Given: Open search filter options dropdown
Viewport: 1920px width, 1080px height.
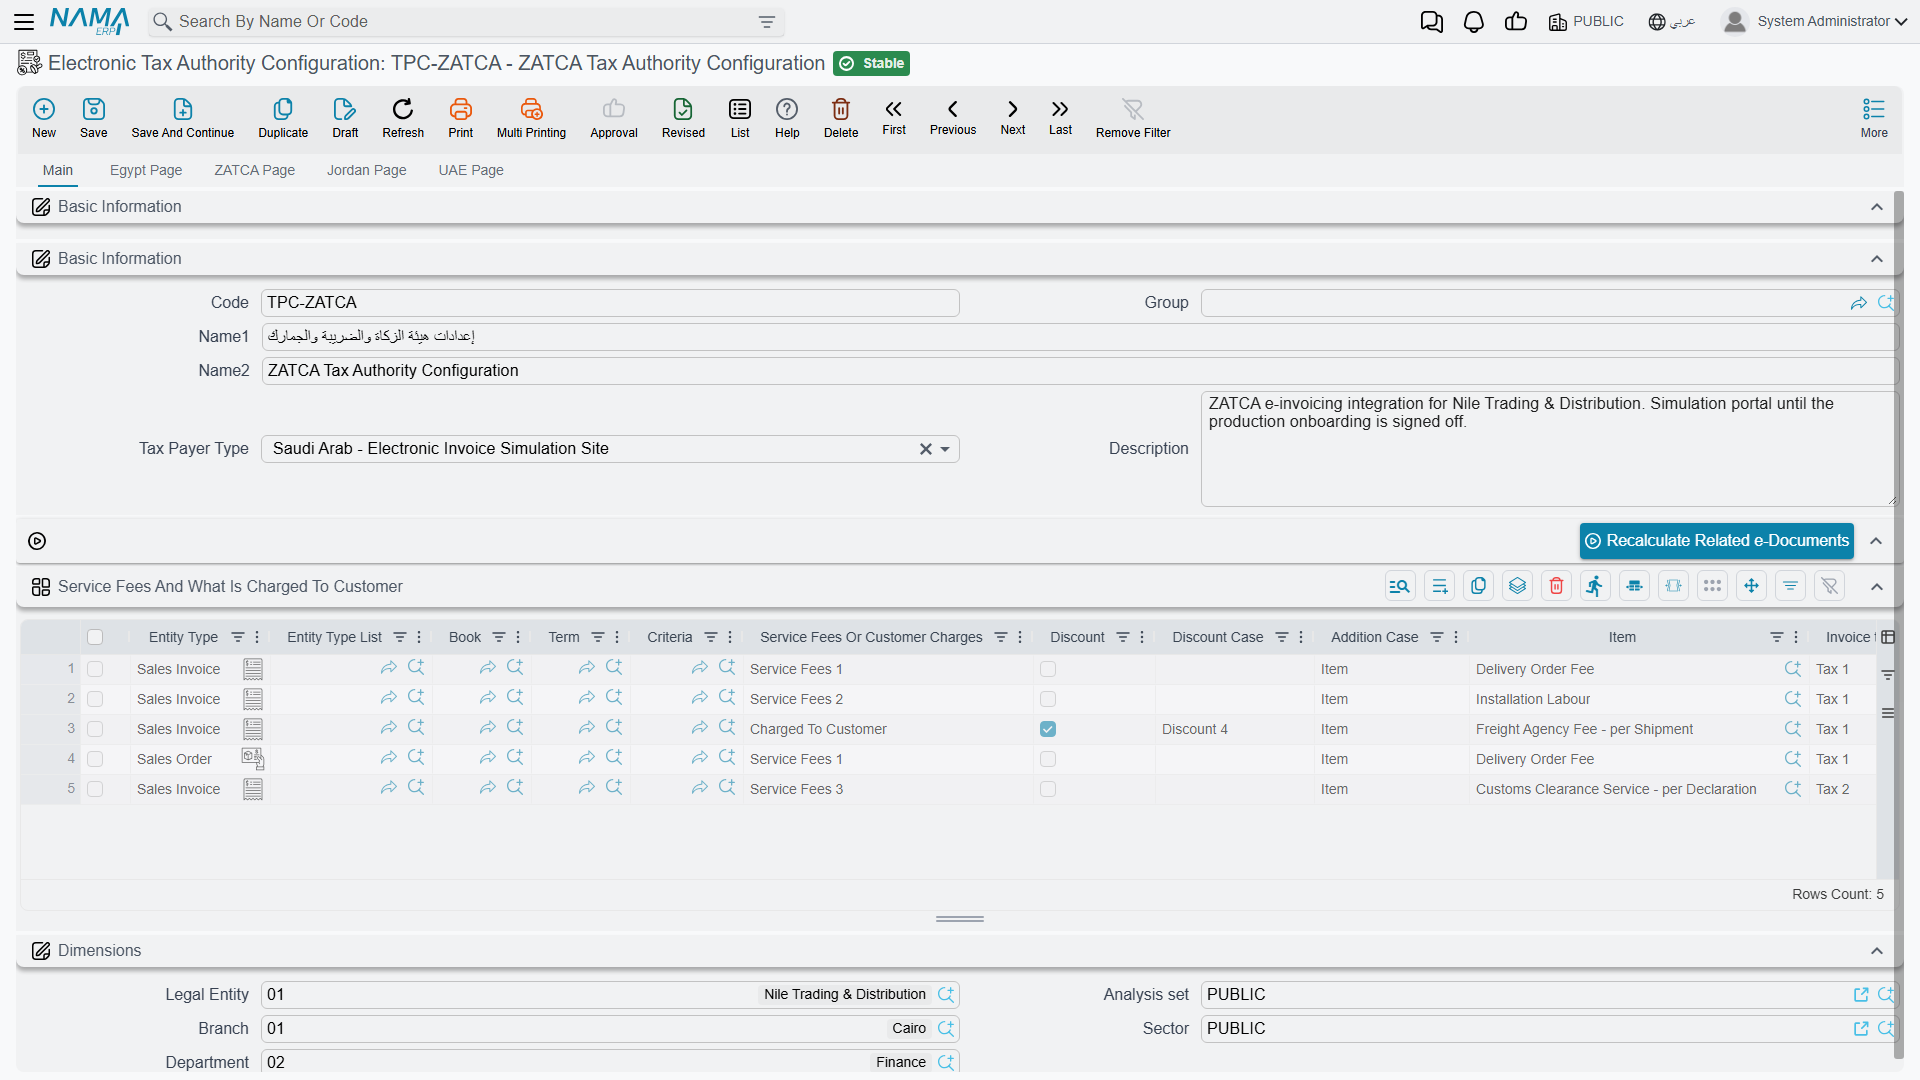Looking at the screenshot, I should click(x=767, y=22).
